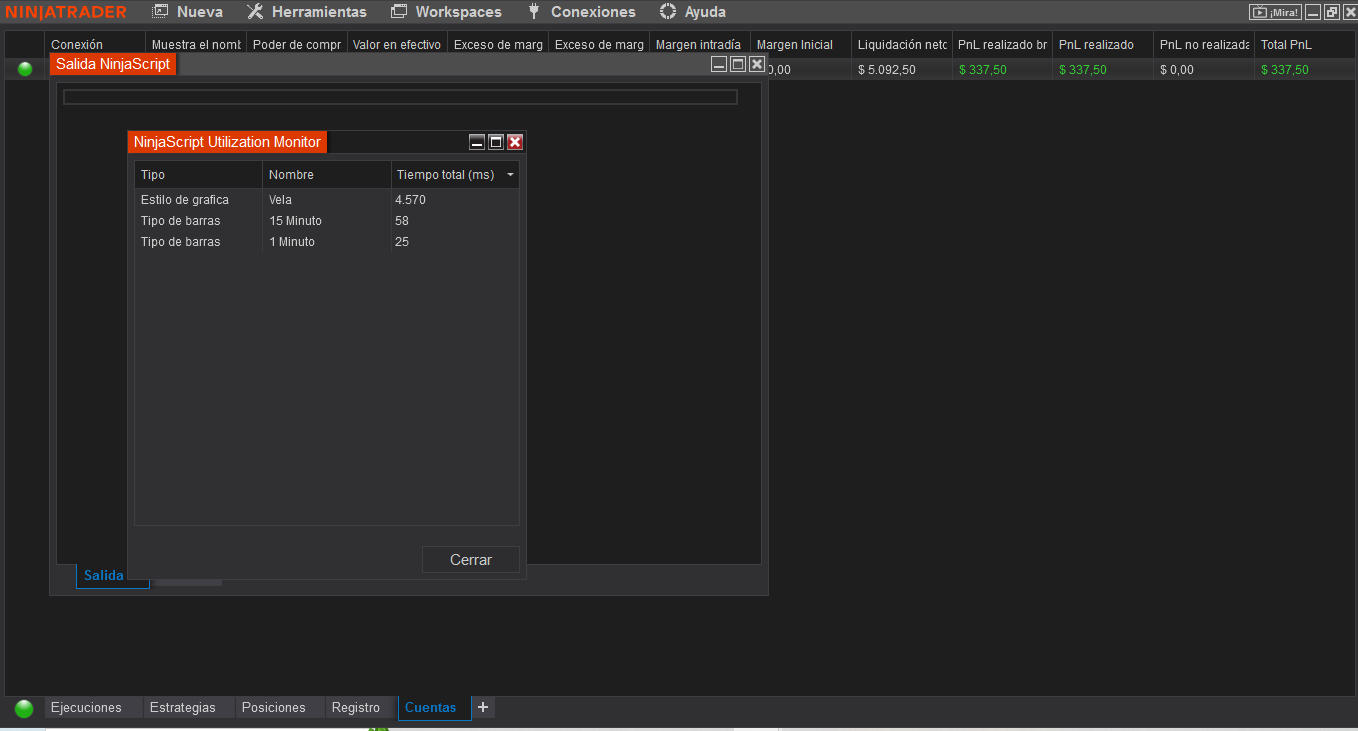Click the Salida NinjaScript window title
The height and width of the screenshot is (731, 1358).
[x=113, y=64]
